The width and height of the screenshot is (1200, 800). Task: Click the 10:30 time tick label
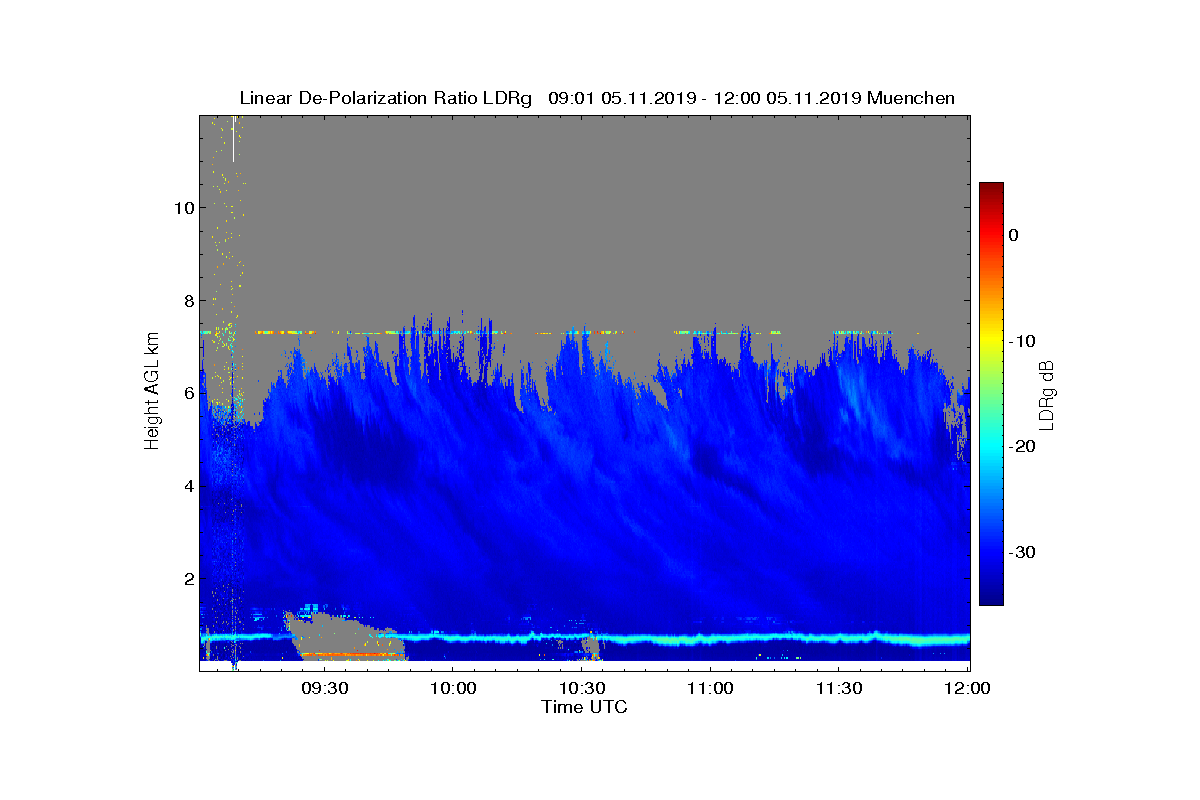pos(581,688)
